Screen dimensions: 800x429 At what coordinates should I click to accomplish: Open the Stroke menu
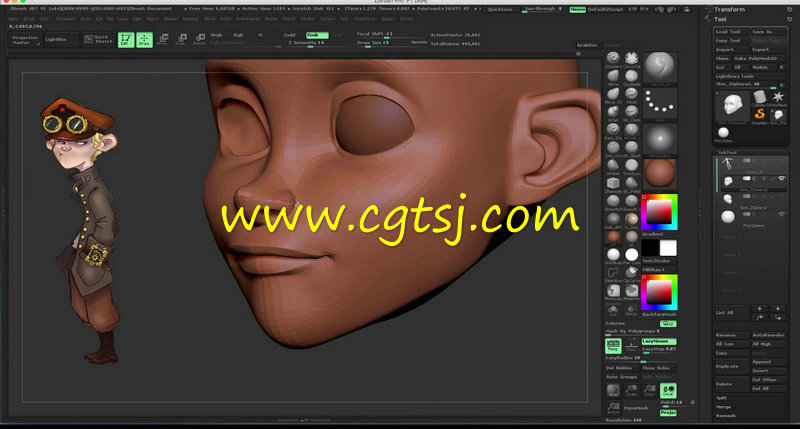[x=307, y=19]
